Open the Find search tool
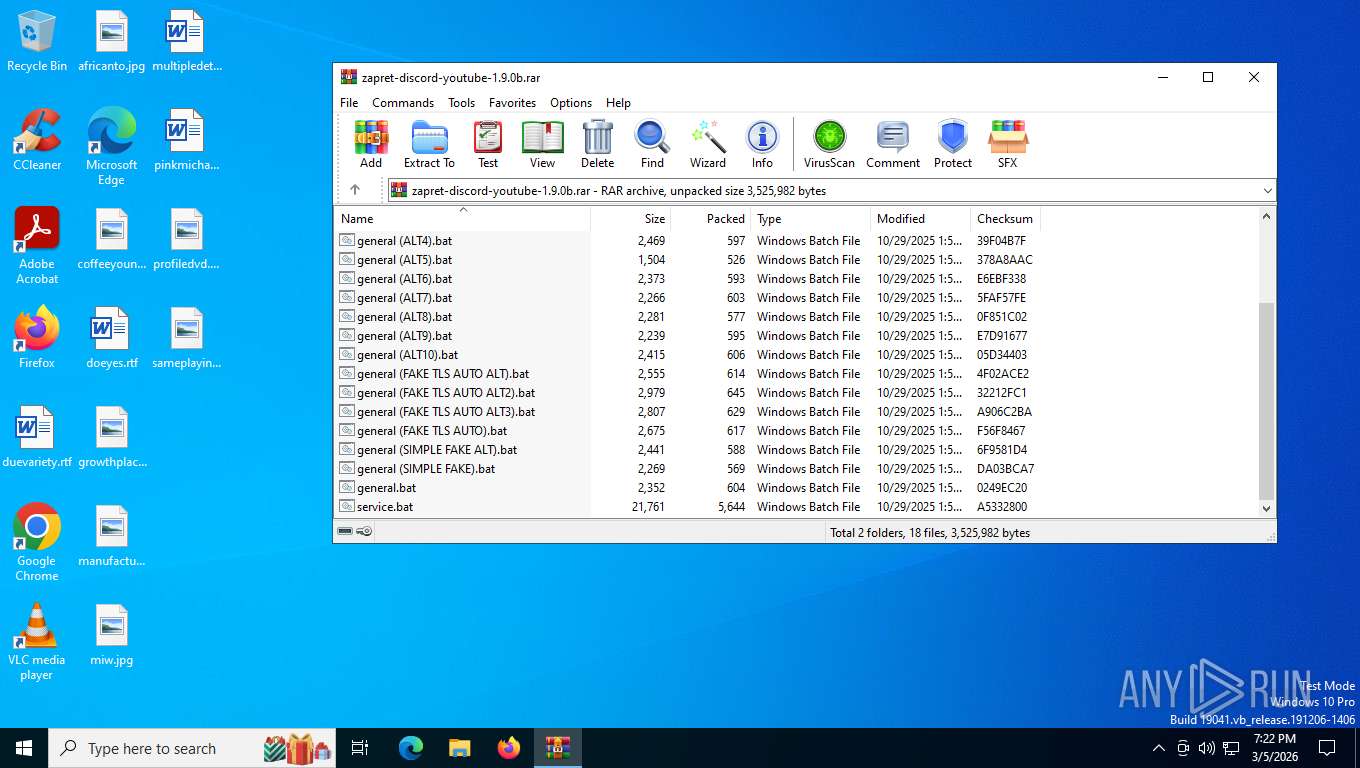 652,144
